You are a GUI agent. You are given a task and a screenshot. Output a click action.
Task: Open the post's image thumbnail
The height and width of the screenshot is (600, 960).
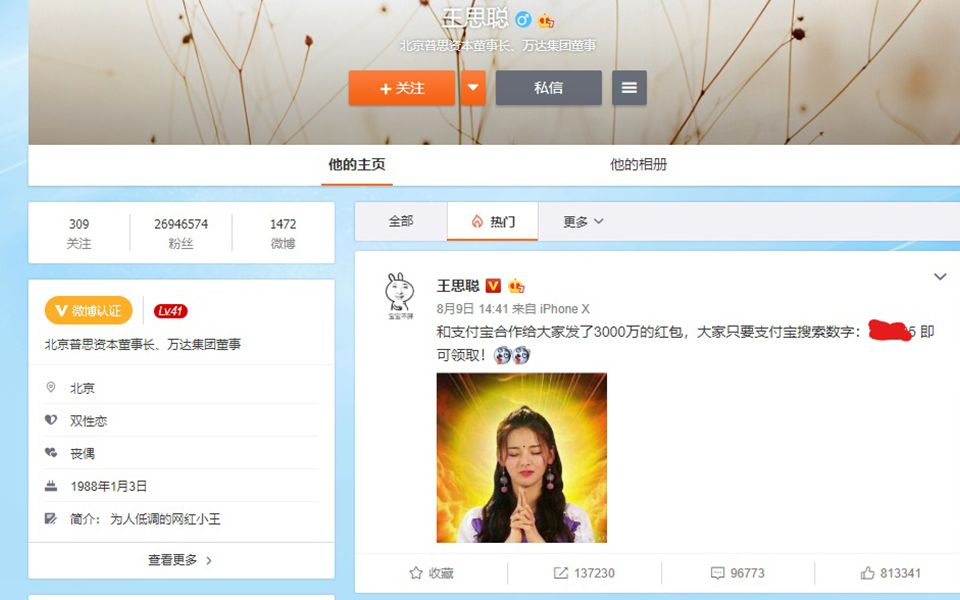coord(522,457)
